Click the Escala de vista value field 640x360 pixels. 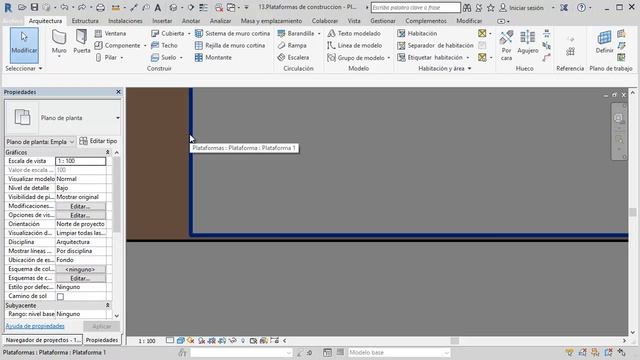click(x=80, y=161)
